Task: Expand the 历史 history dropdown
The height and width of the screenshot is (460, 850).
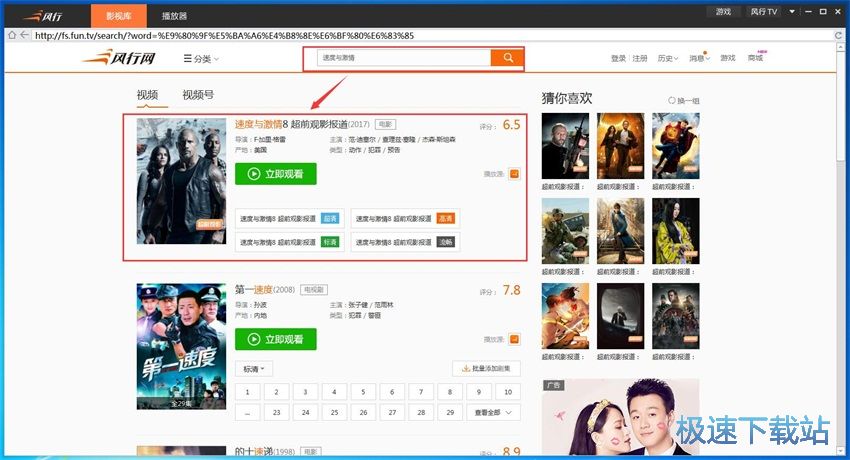Action: pyautogui.click(x=668, y=58)
